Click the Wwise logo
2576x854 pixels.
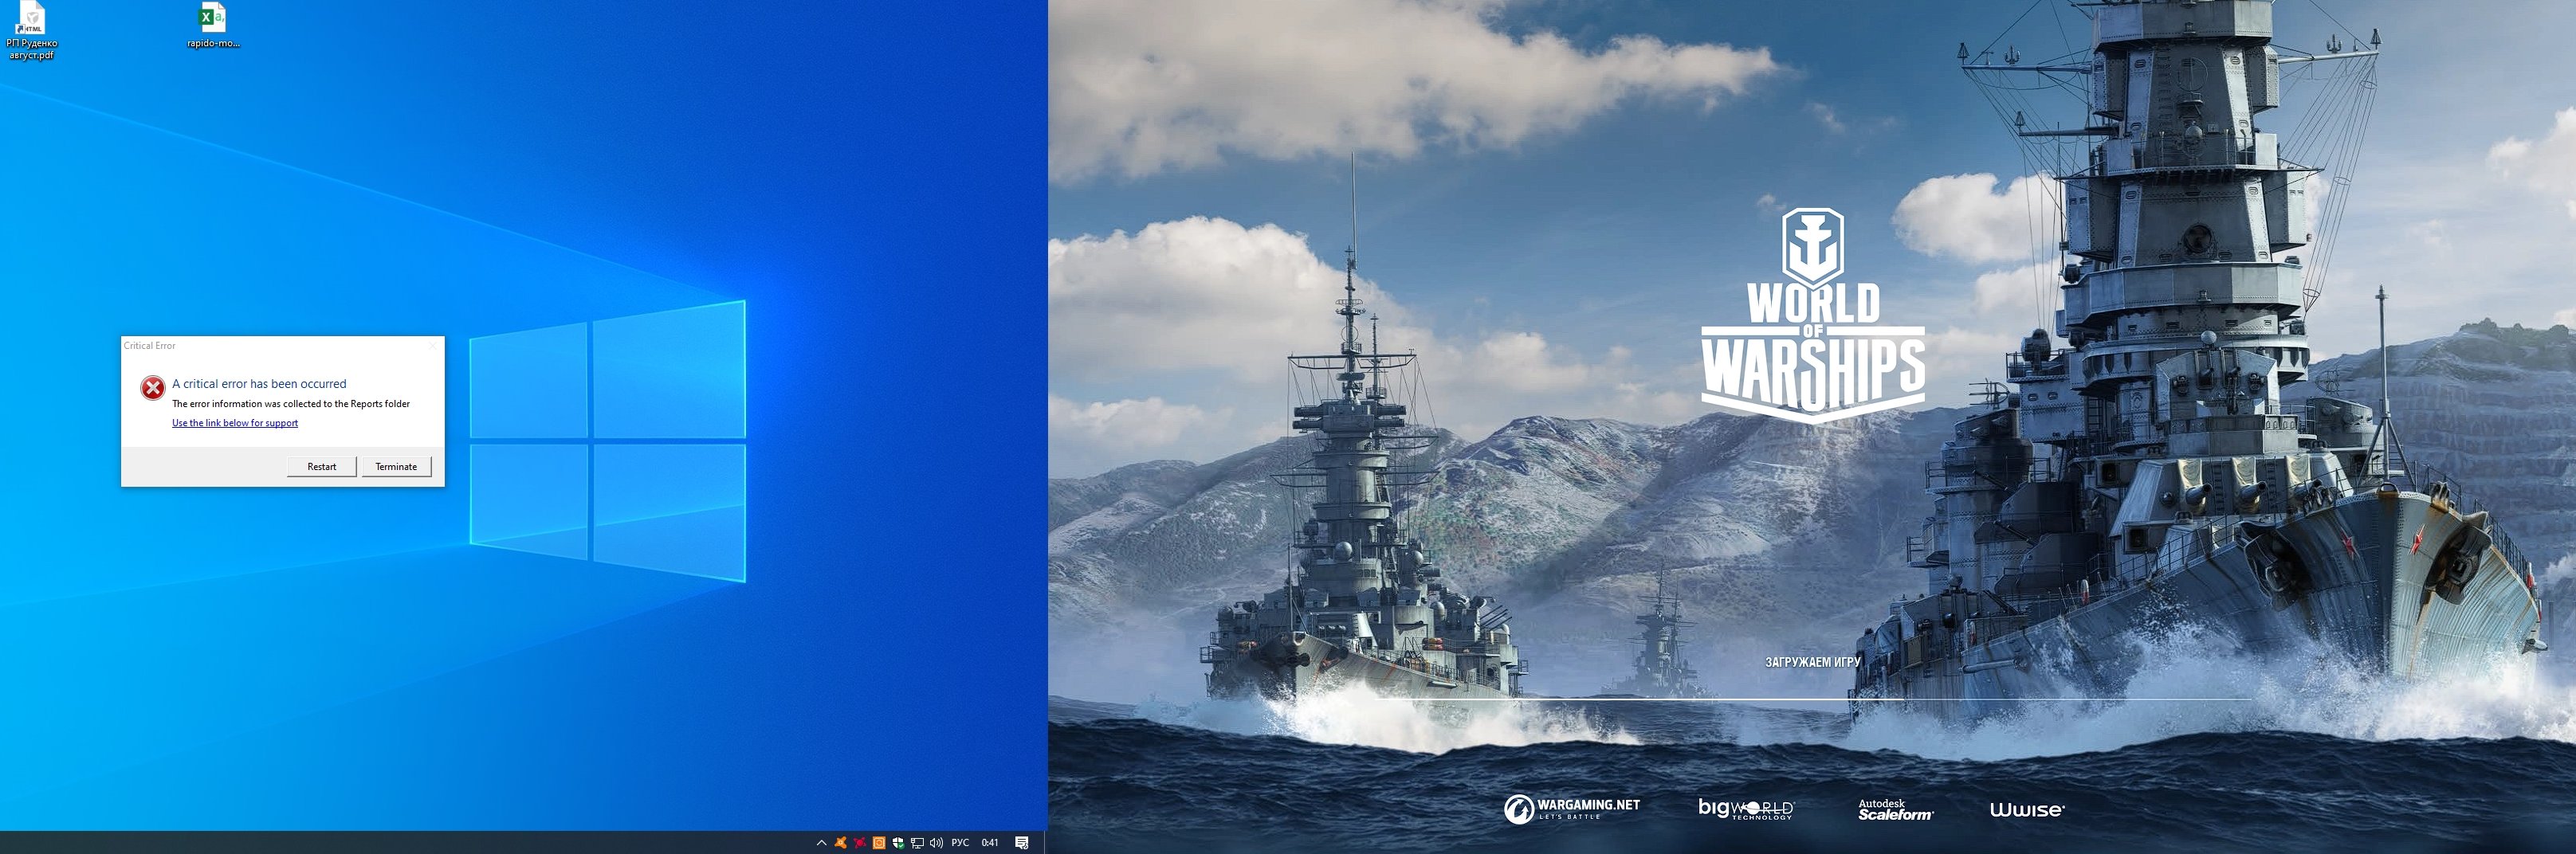tap(2027, 810)
